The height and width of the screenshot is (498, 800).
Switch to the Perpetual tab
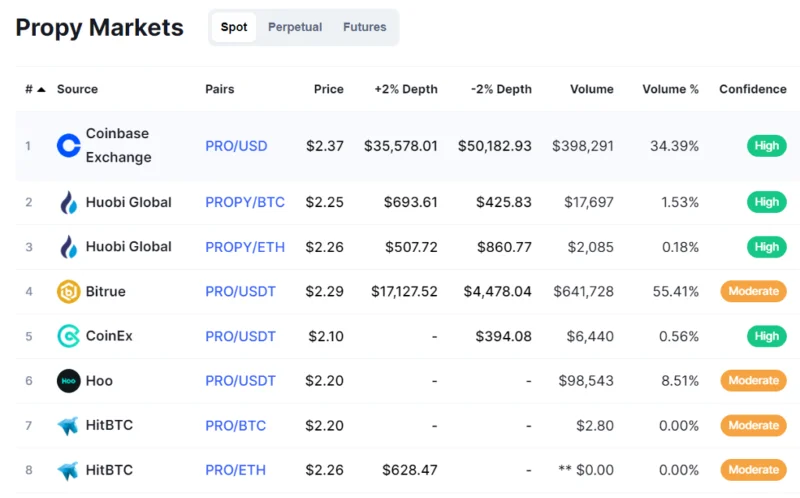(295, 27)
